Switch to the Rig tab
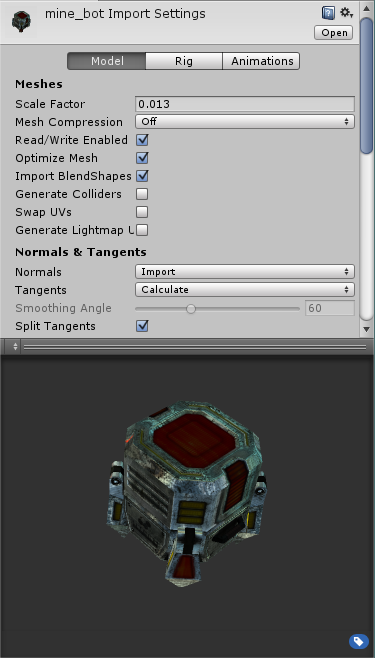The width and height of the screenshot is (375, 658). click(x=184, y=61)
